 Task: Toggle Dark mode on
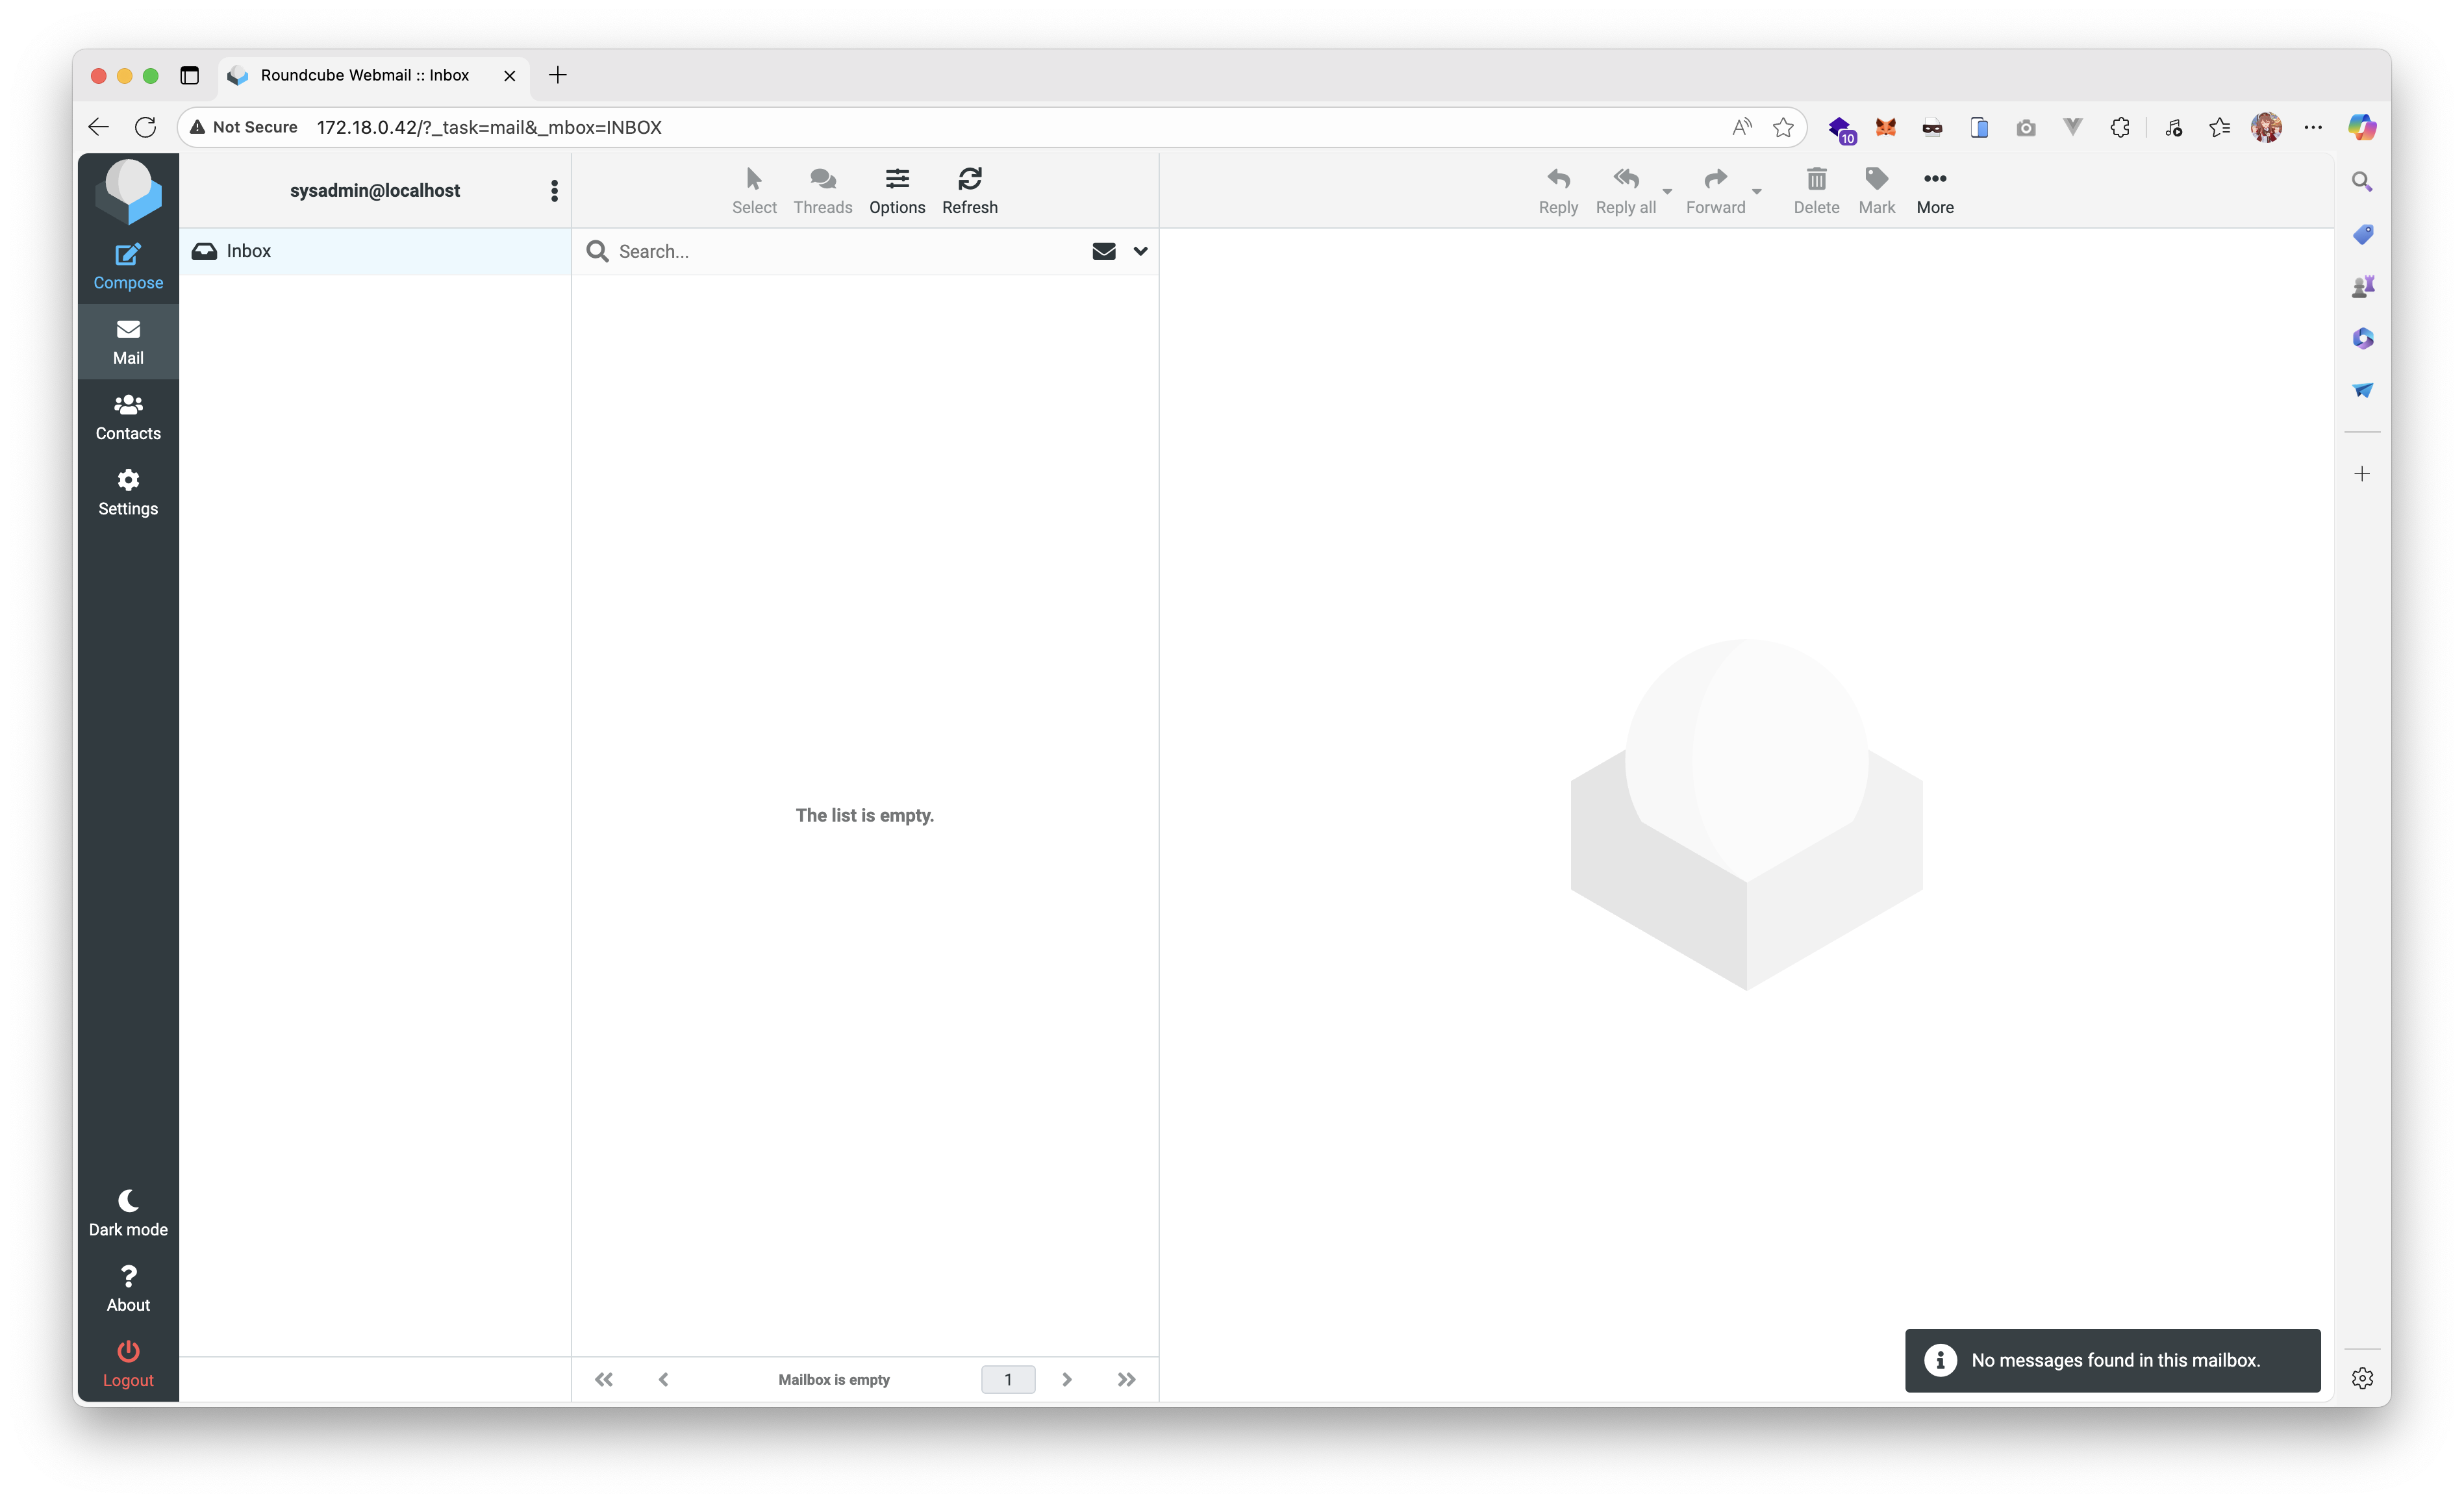click(128, 1202)
